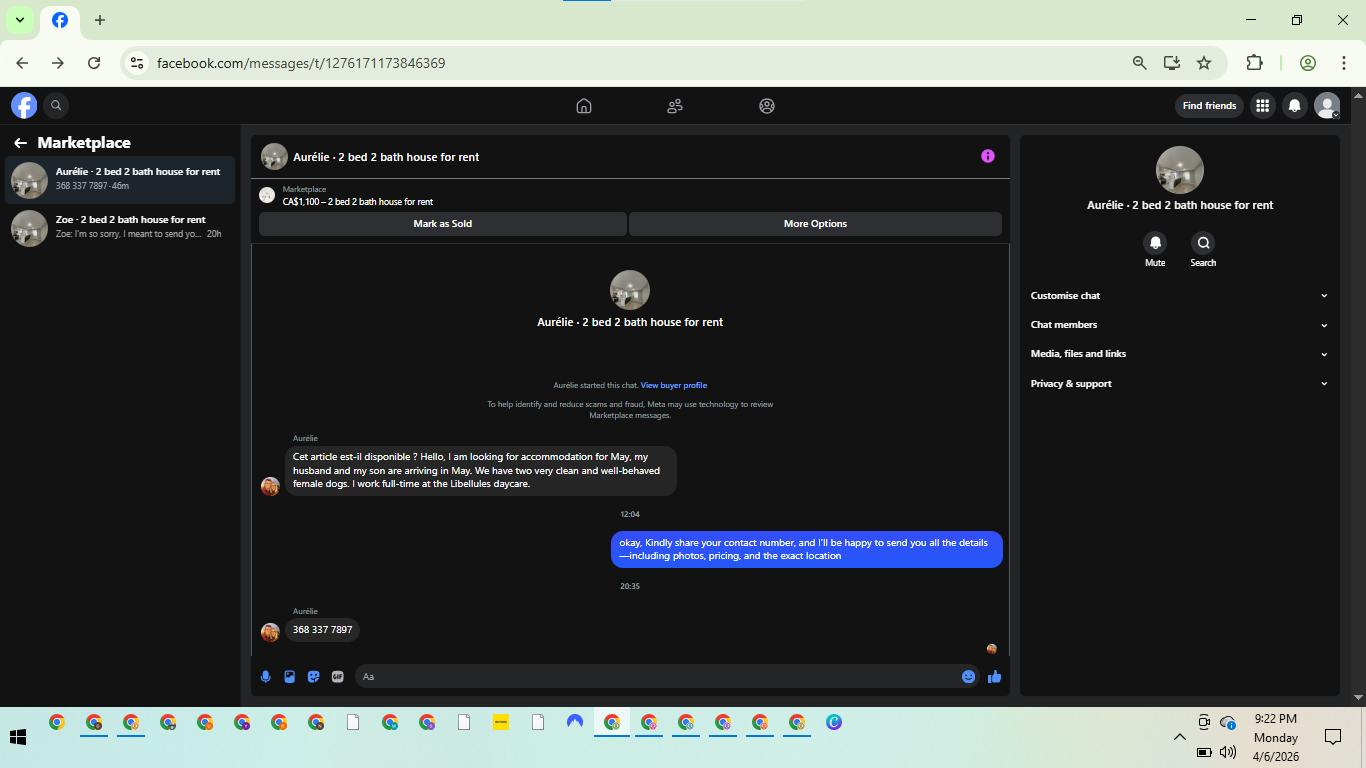Expand the Customise chat section
This screenshot has width=1366, height=768.
pos(1180,296)
